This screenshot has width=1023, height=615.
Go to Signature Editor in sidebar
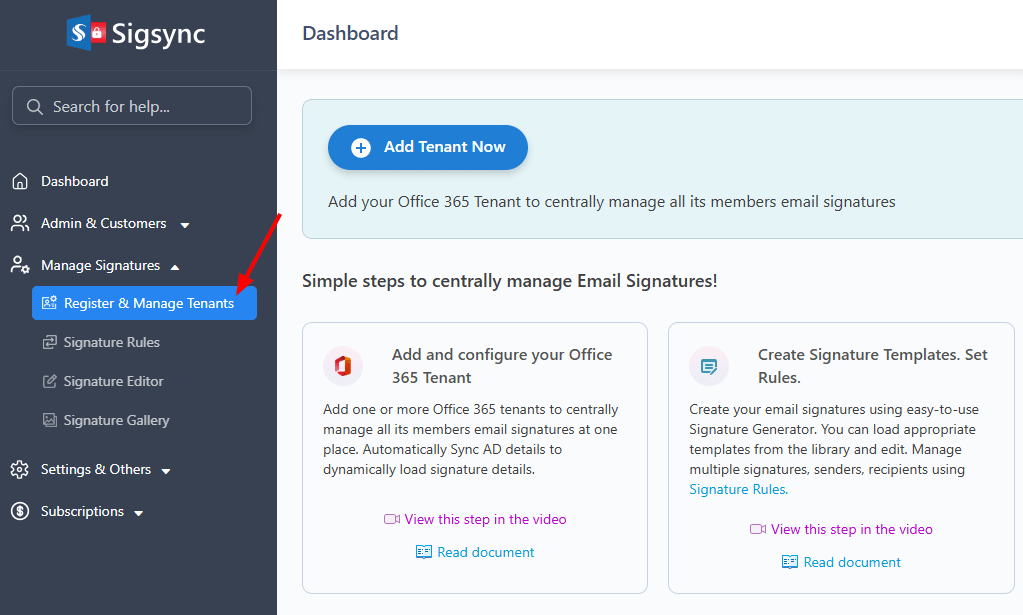click(113, 381)
